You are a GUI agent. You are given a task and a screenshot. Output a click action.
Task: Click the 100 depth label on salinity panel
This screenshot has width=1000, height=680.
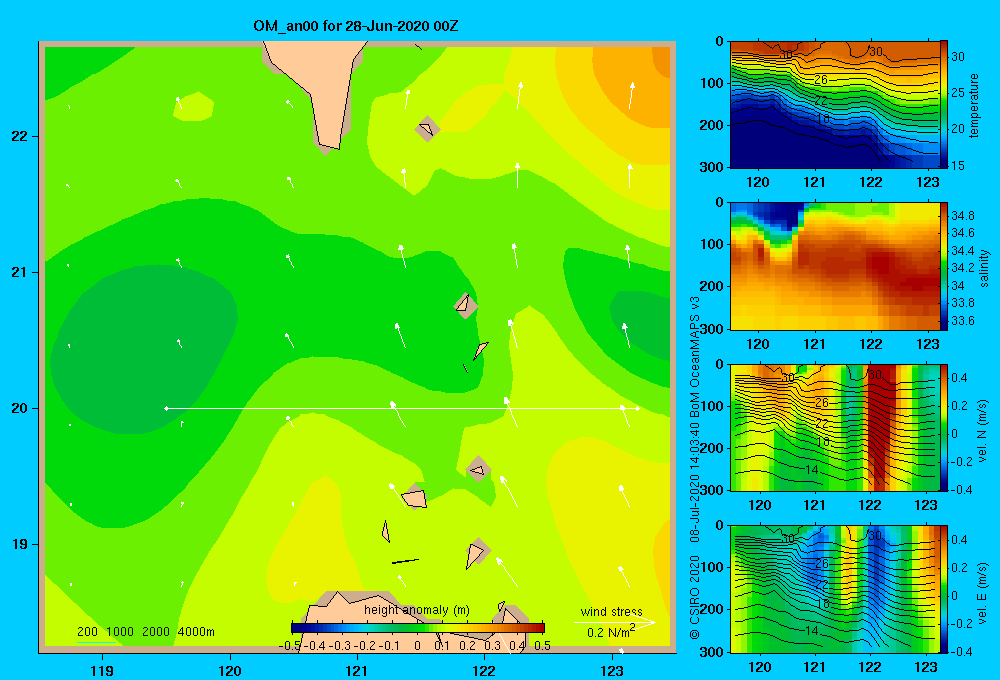[x=712, y=244]
